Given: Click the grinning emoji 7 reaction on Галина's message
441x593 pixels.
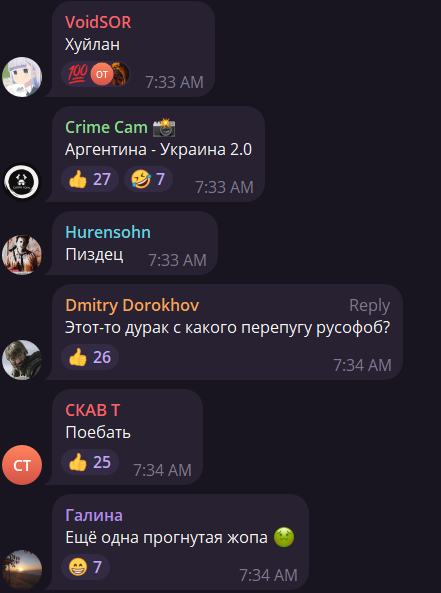Looking at the screenshot, I should click(x=85, y=567).
